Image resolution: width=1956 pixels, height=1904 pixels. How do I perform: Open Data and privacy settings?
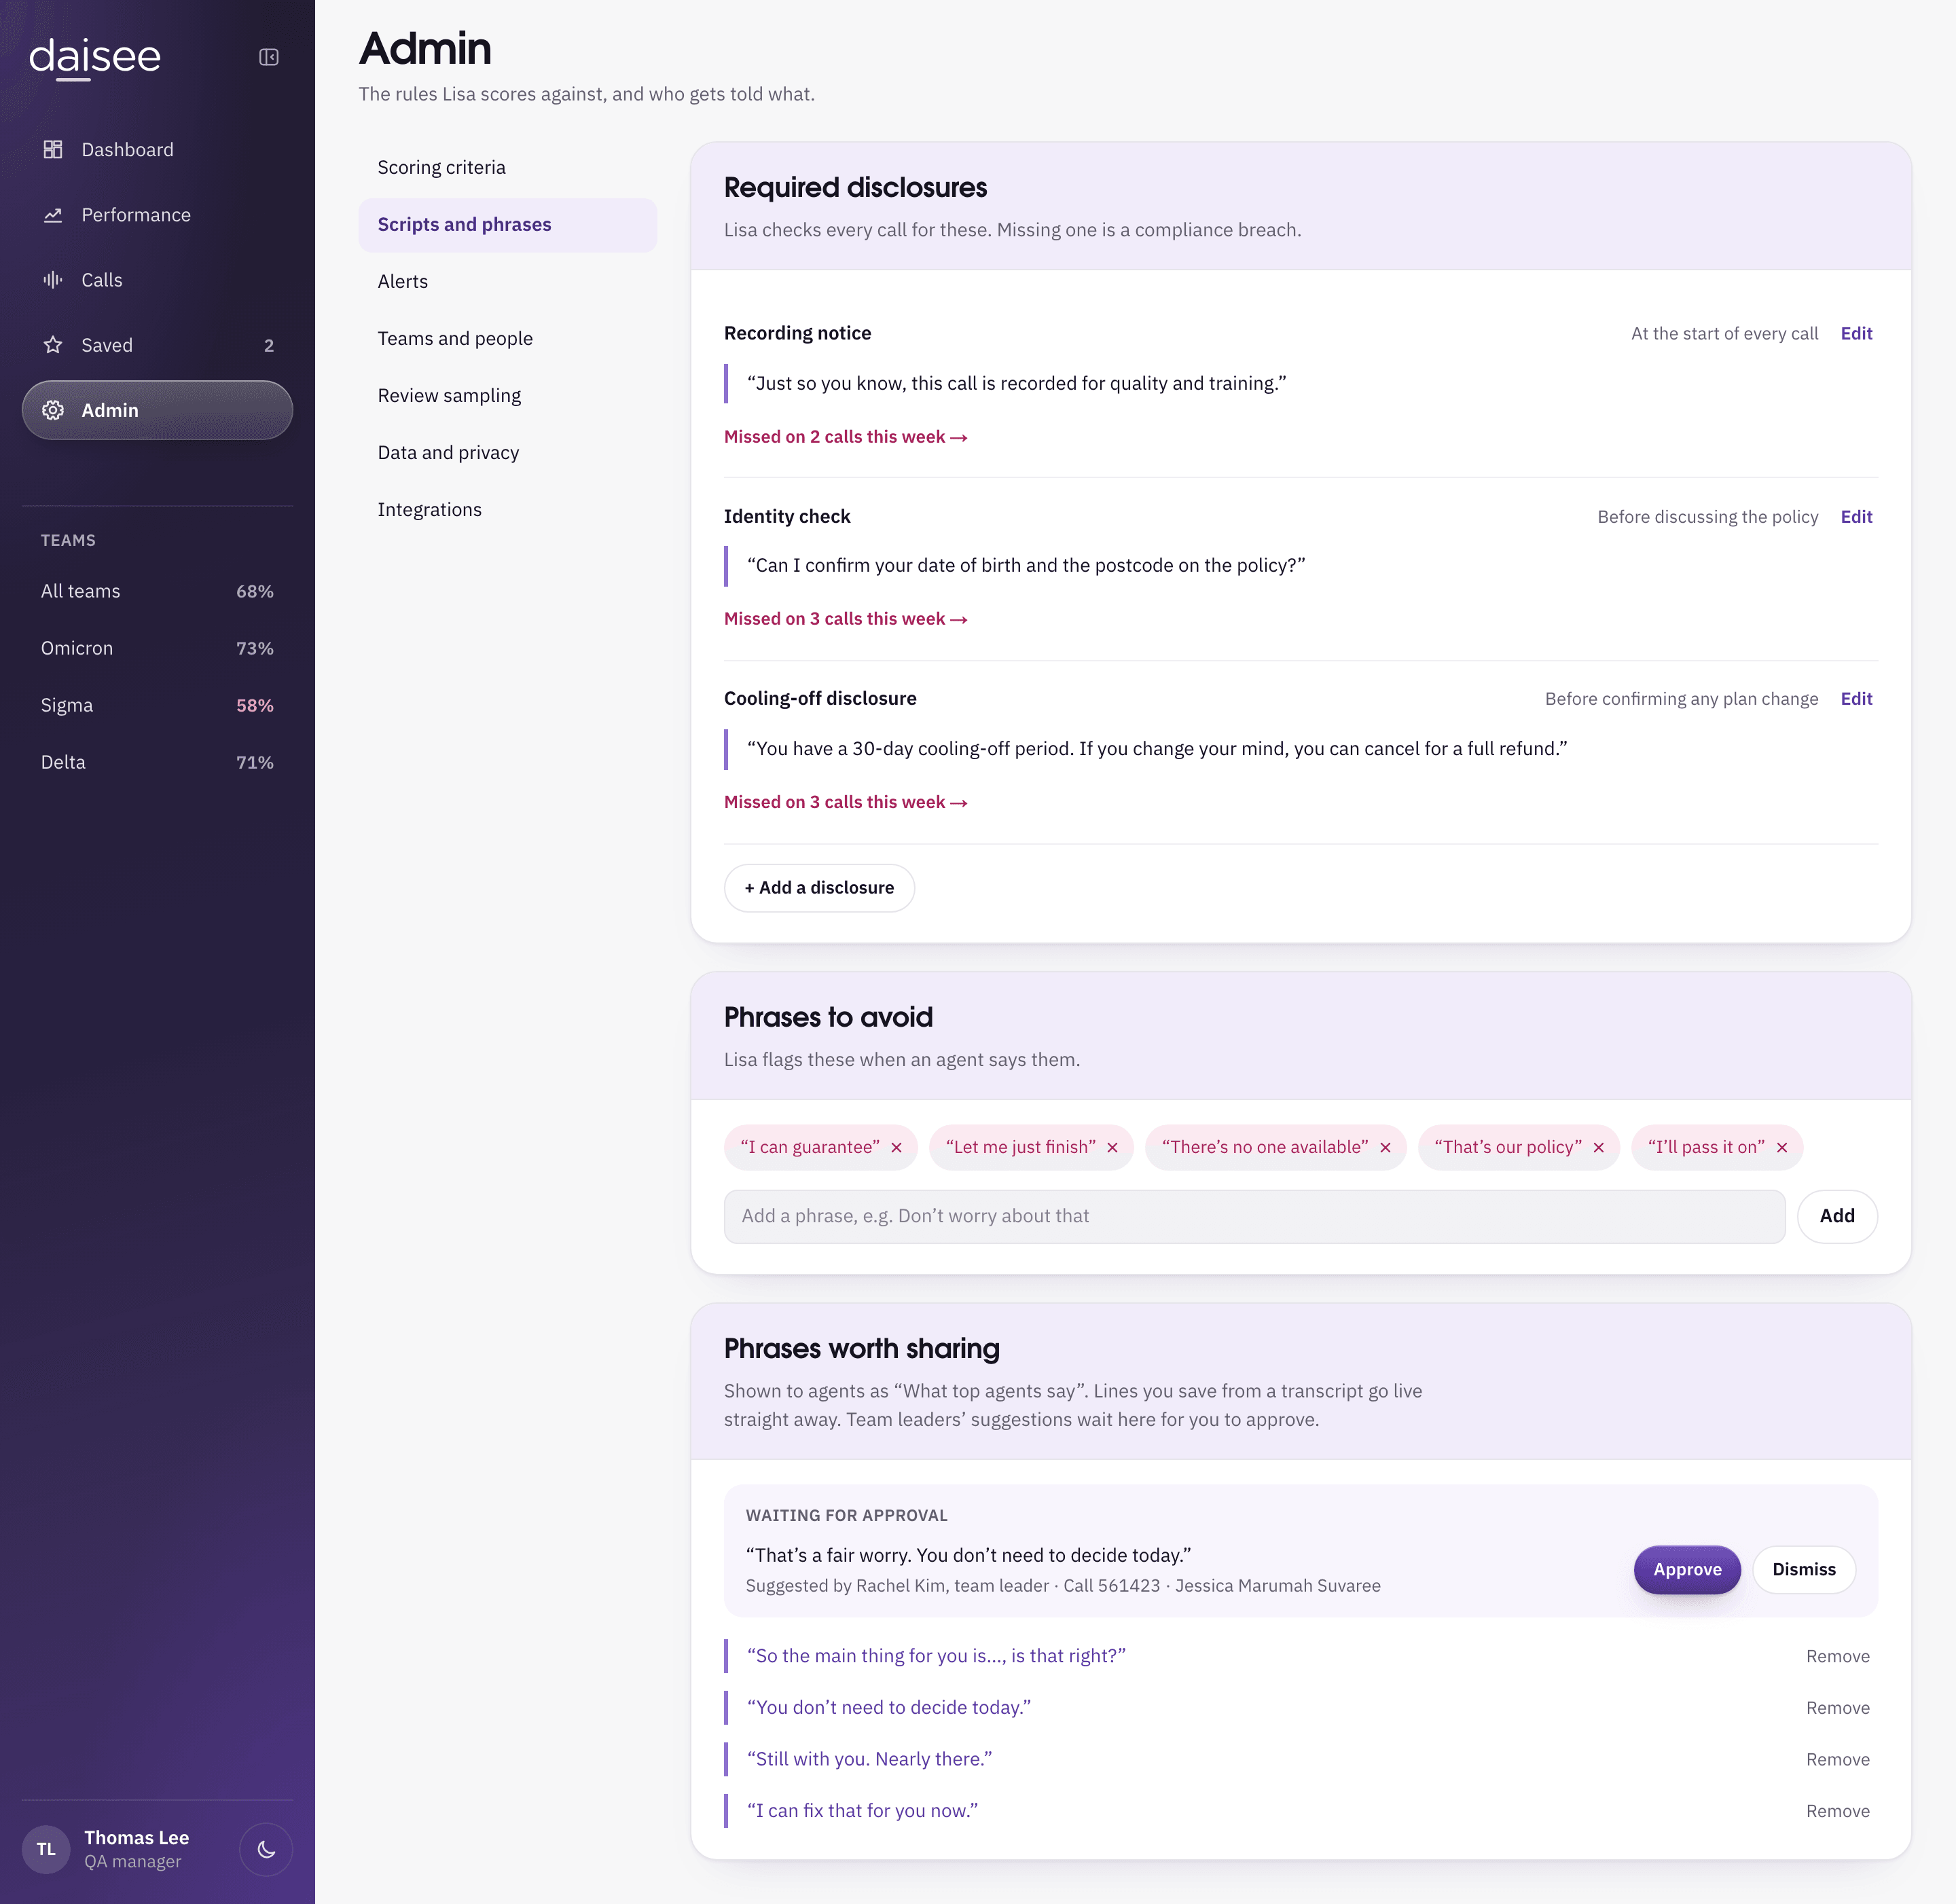[508, 452]
